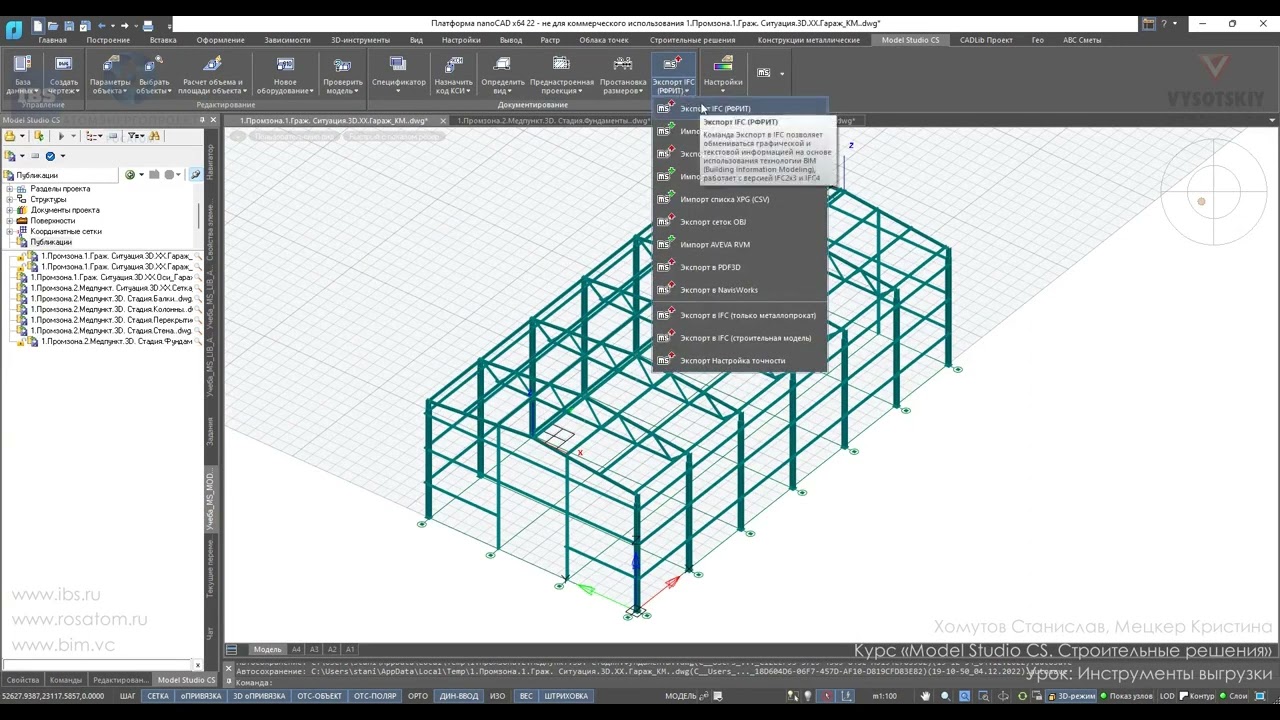Toggle ШАГ snap mode in status bar
The image size is (1280, 720).
(128, 696)
